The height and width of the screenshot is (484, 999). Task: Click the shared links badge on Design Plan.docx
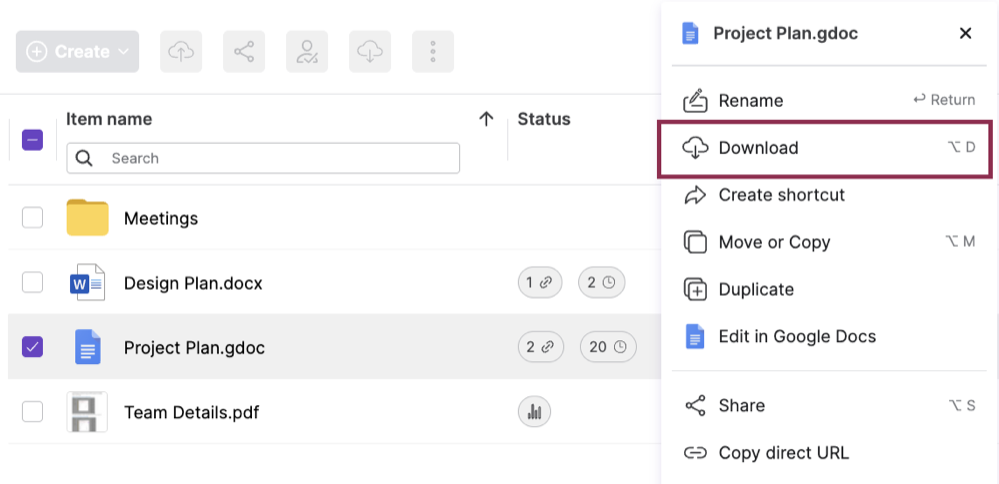point(540,283)
